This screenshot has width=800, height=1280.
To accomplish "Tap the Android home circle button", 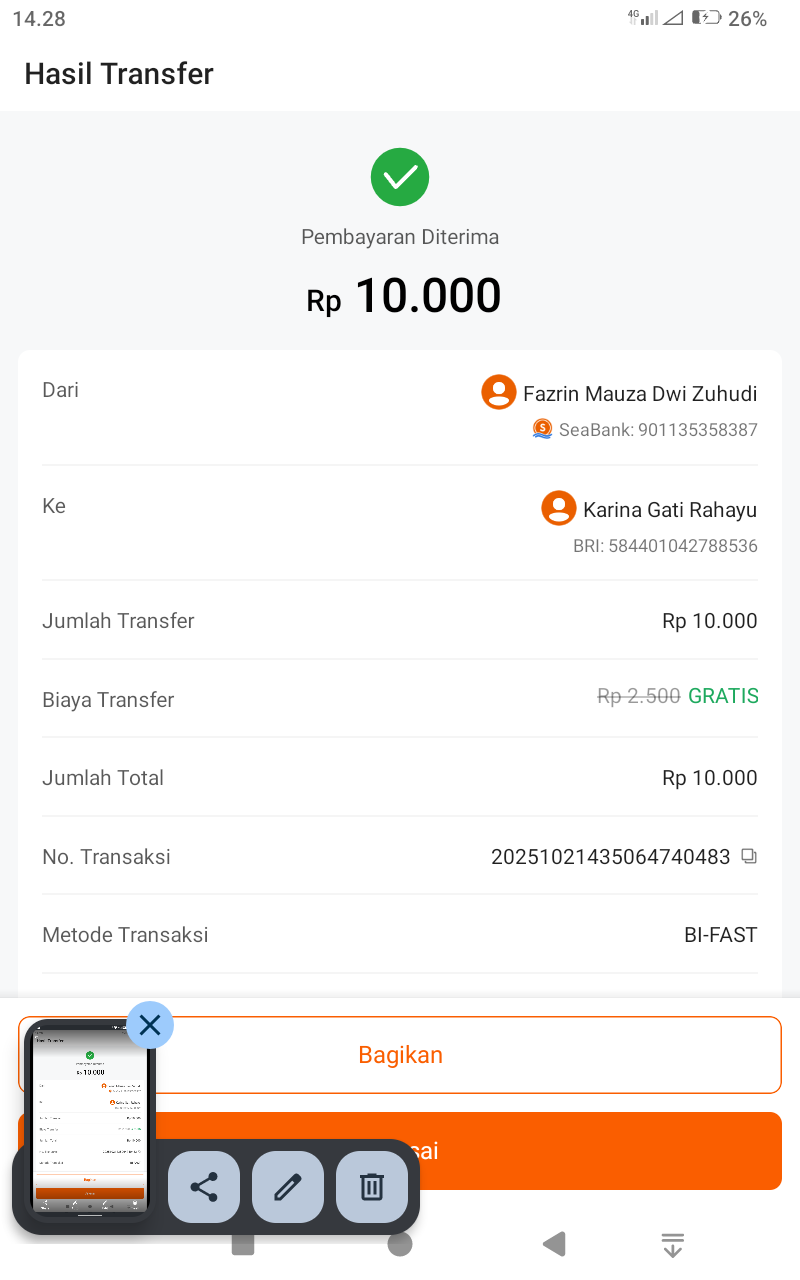I will click(x=400, y=1244).
